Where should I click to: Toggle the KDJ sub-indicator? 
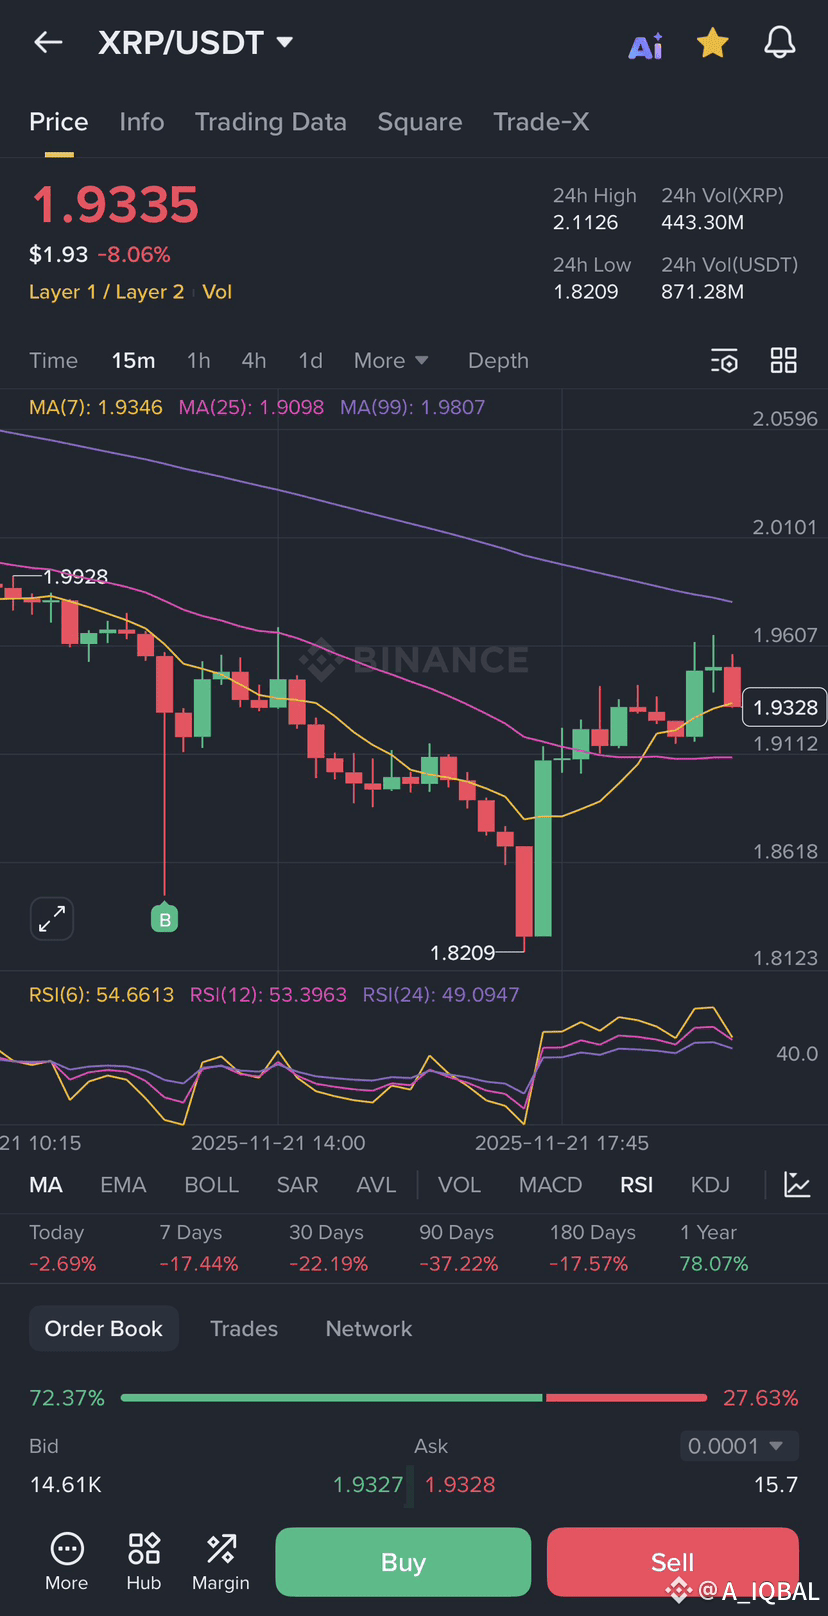[710, 1185]
